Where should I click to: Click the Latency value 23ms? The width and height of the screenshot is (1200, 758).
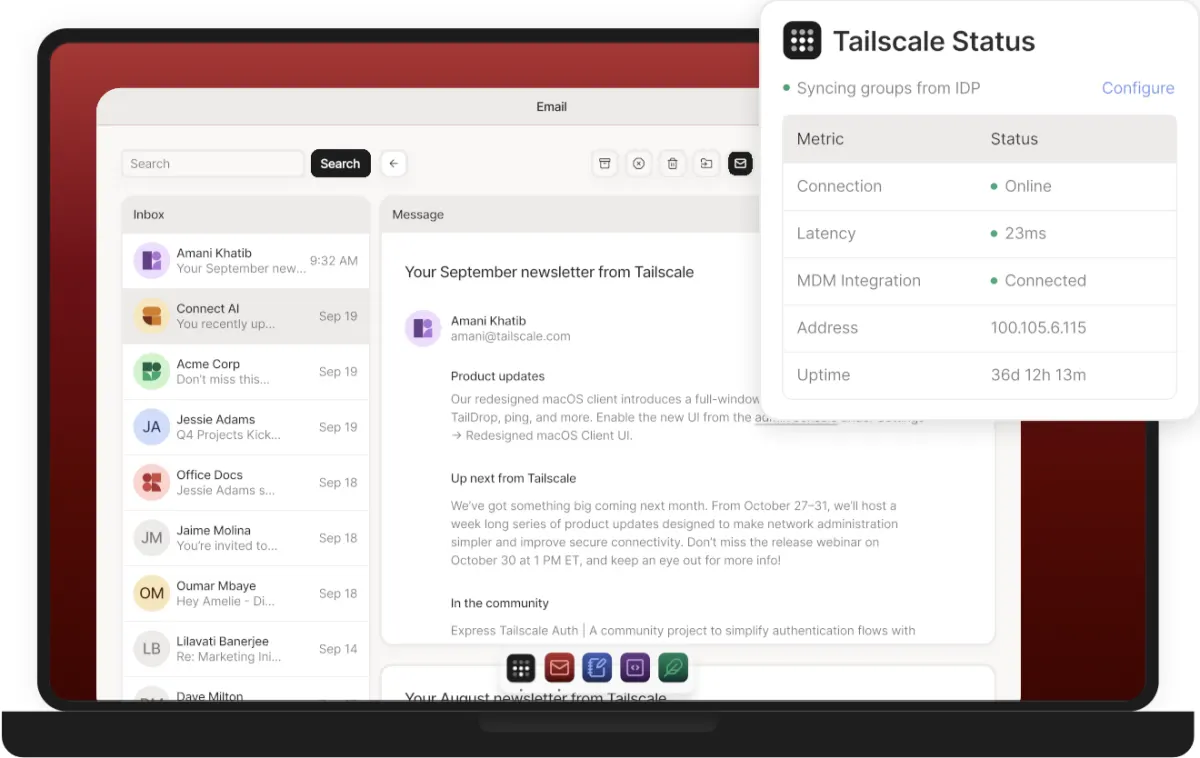(x=1018, y=233)
